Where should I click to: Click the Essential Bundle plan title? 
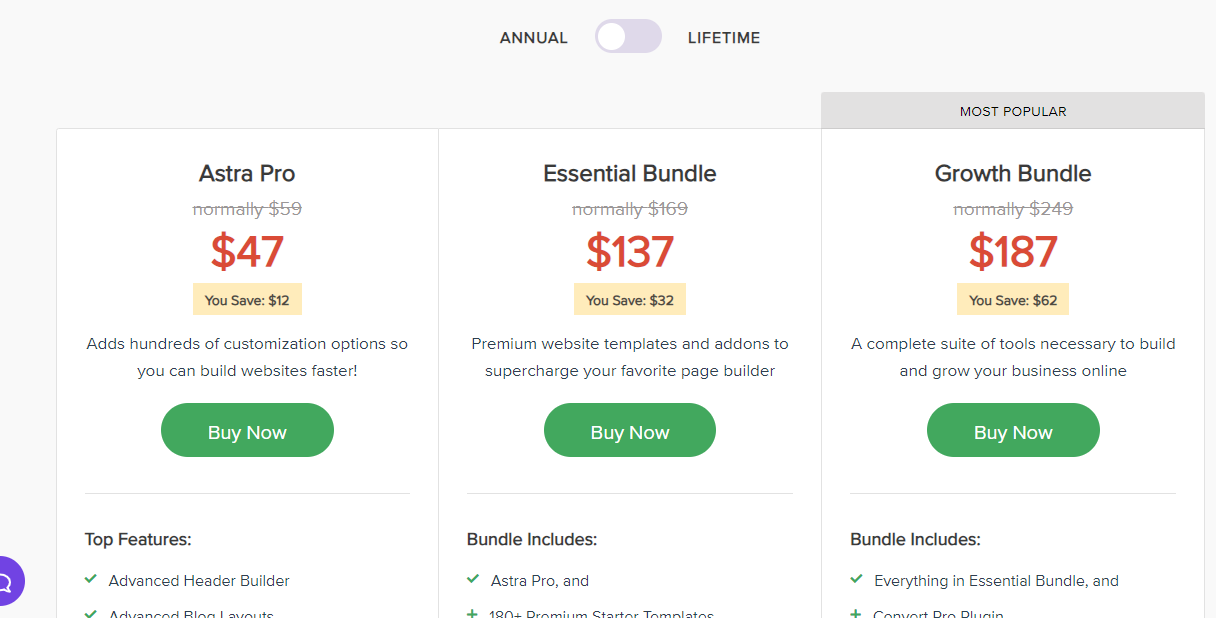pos(630,173)
